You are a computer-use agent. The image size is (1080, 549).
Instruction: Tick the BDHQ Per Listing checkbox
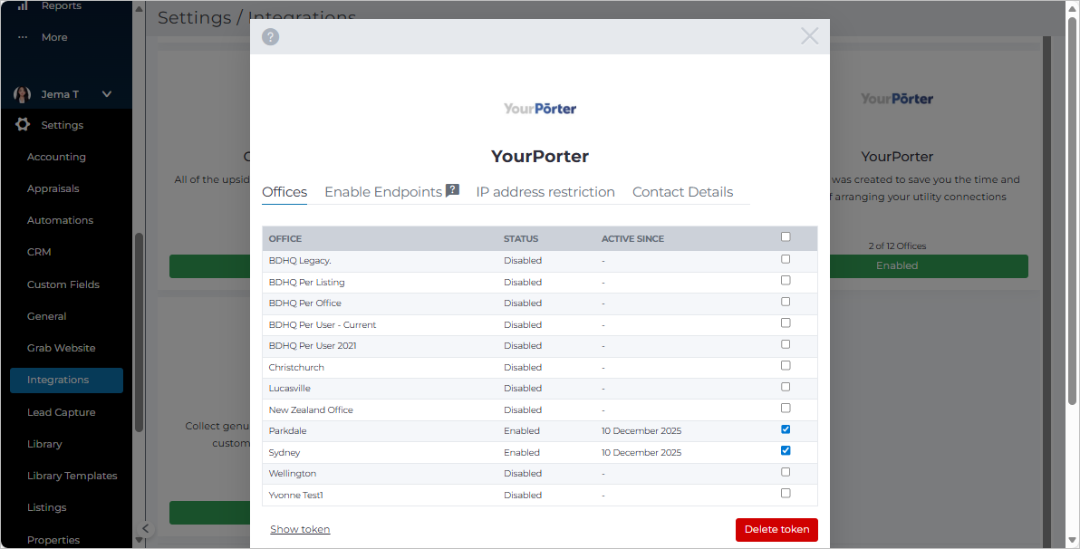786,280
